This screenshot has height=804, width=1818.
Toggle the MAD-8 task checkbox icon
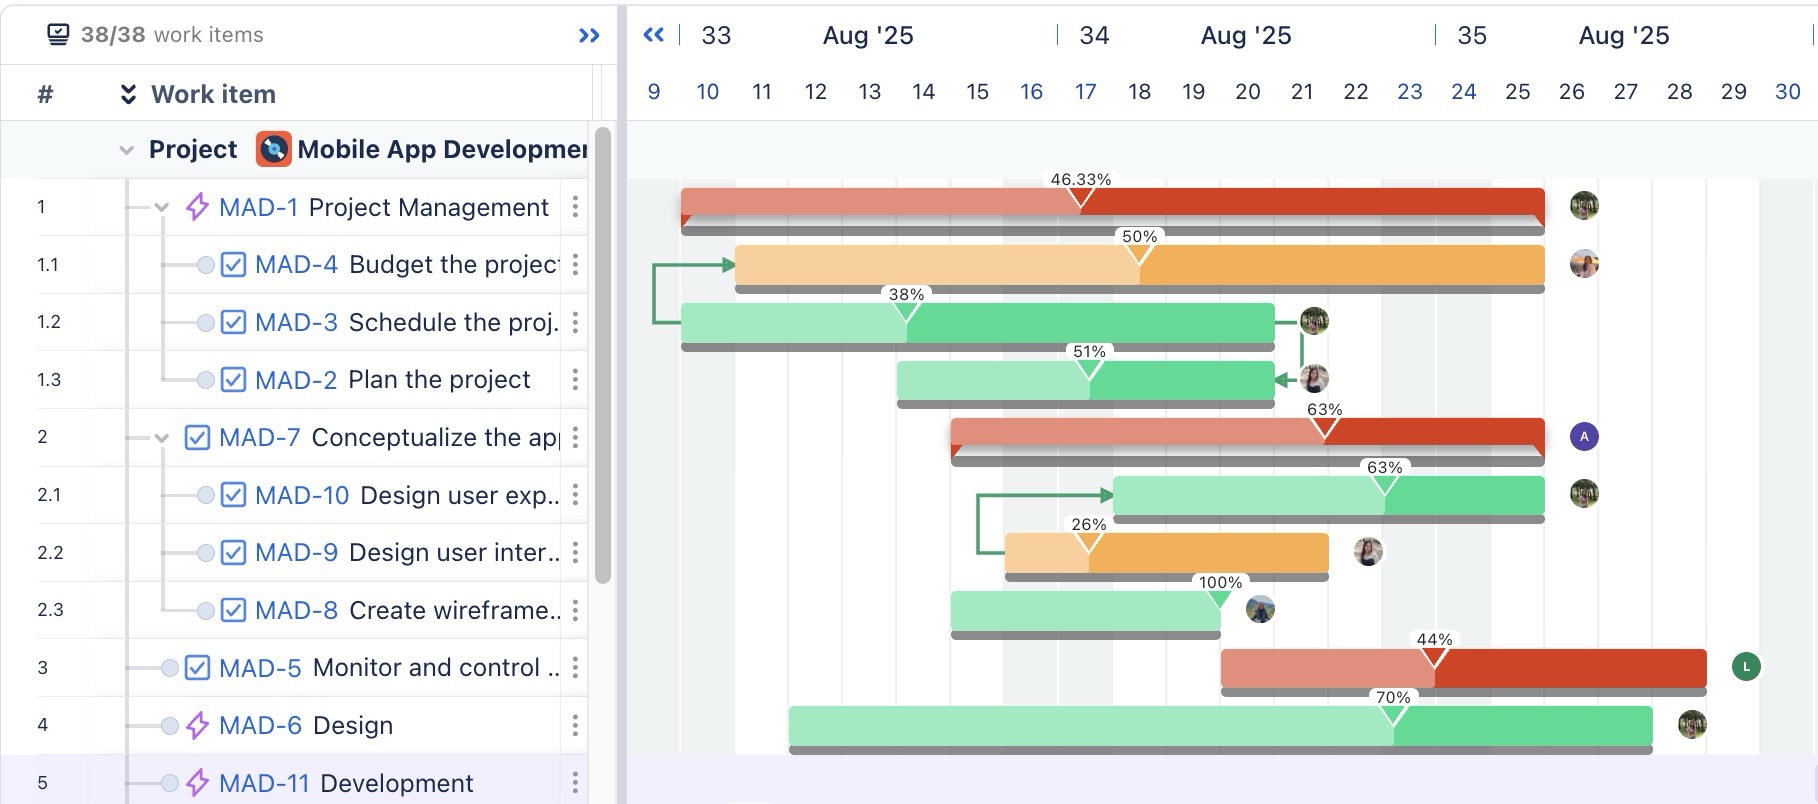233,610
